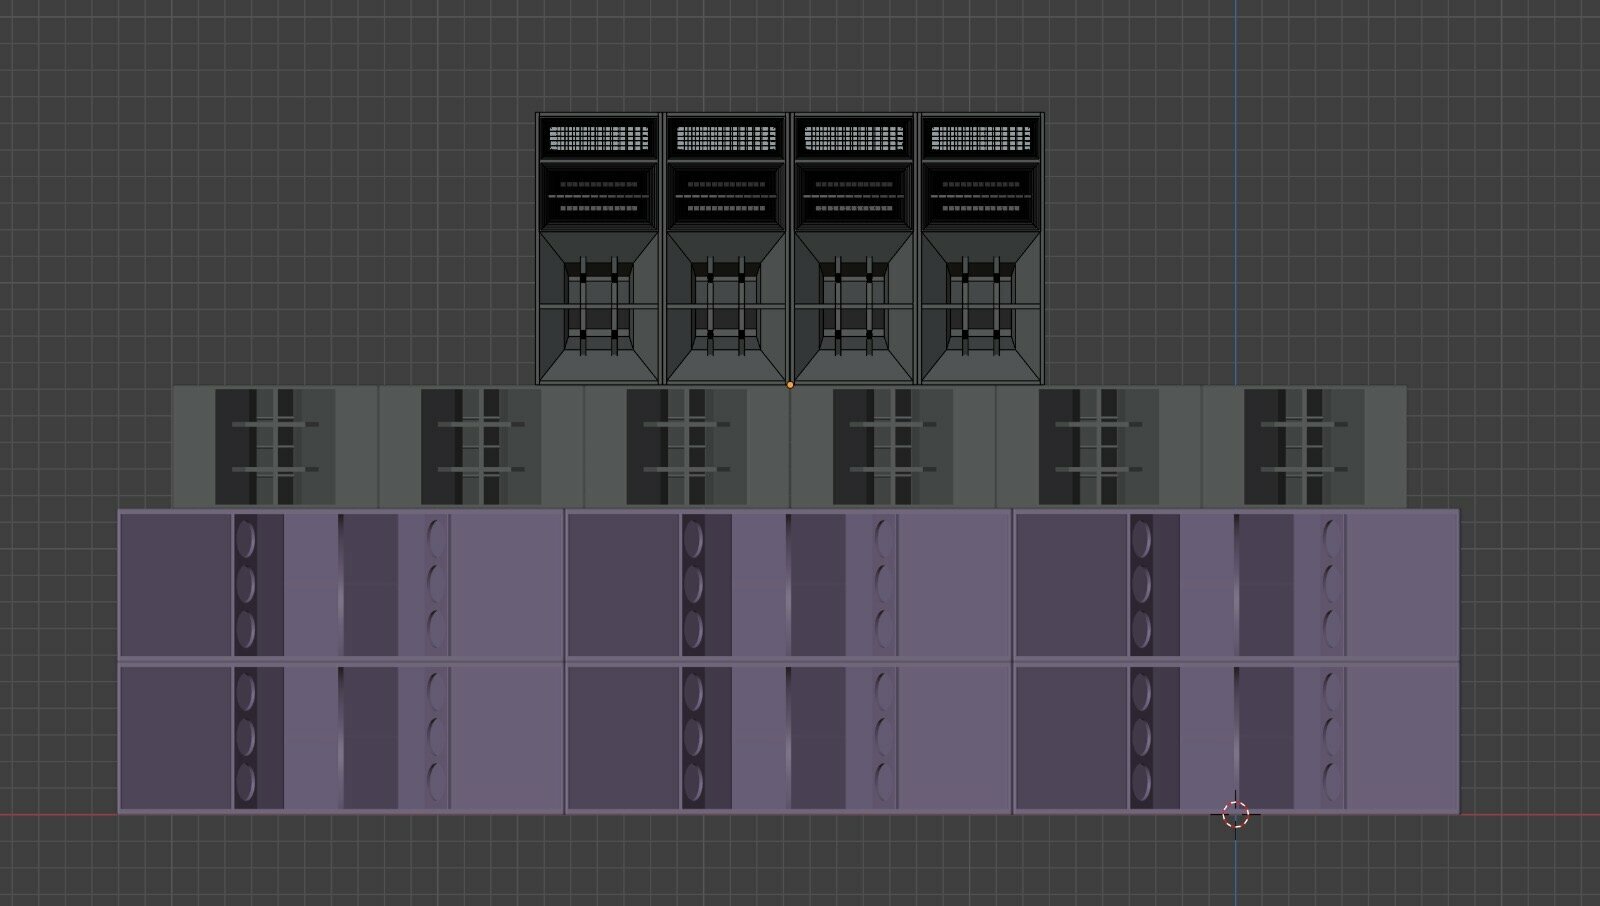Select the lower-right purple subwoofer cabinet
Viewport: 1600px width, 906px height.
tap(1236, 738)
